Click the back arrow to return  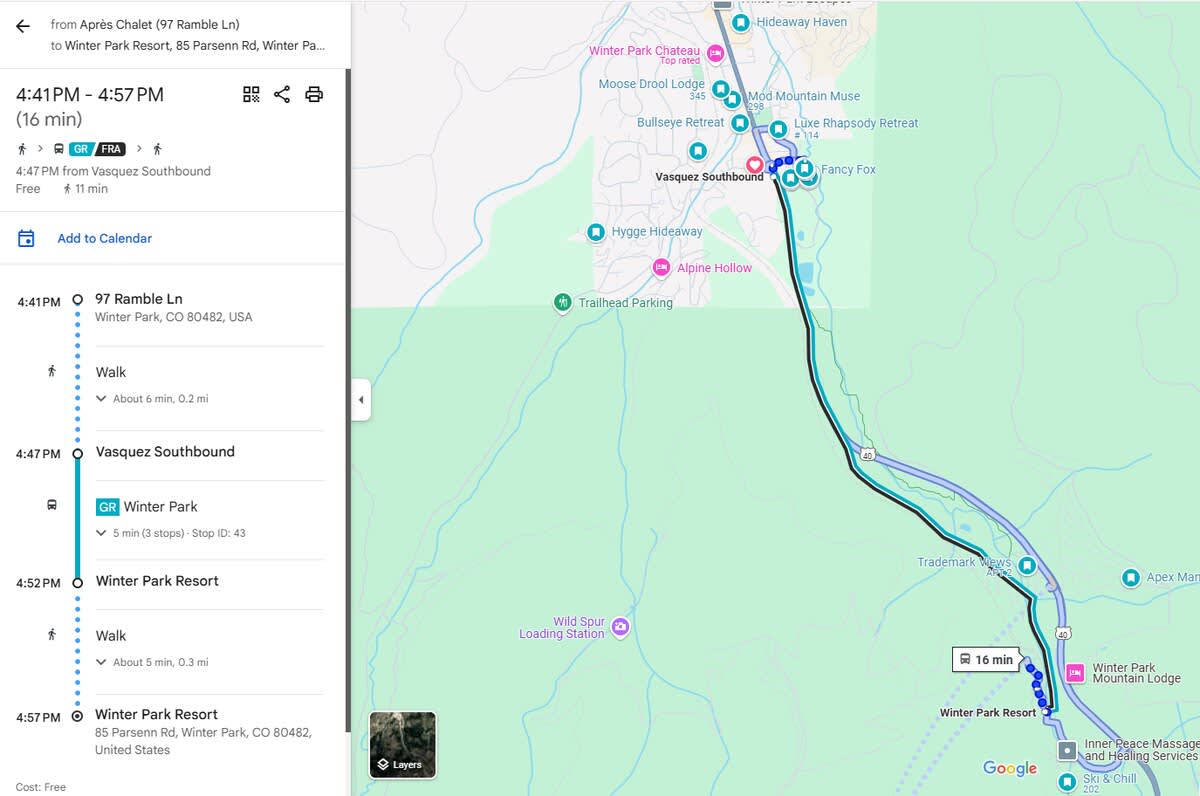pyautogui.click(x=23, y=26)
